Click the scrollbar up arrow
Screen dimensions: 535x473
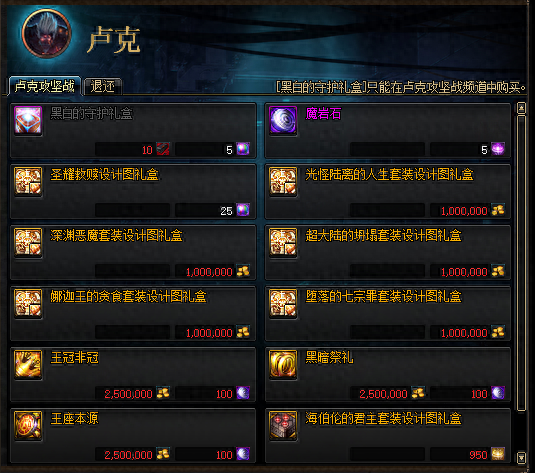tap(521, 108)
